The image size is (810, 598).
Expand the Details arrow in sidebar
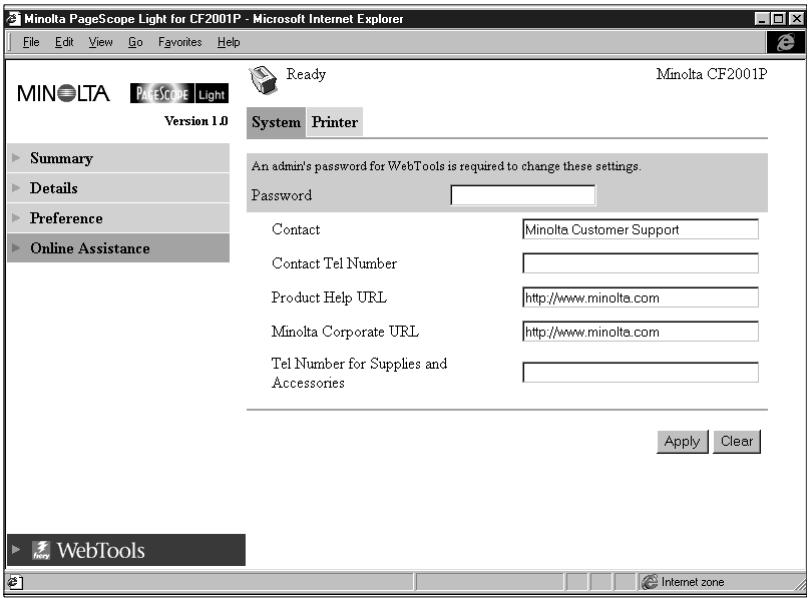[17, 187]
